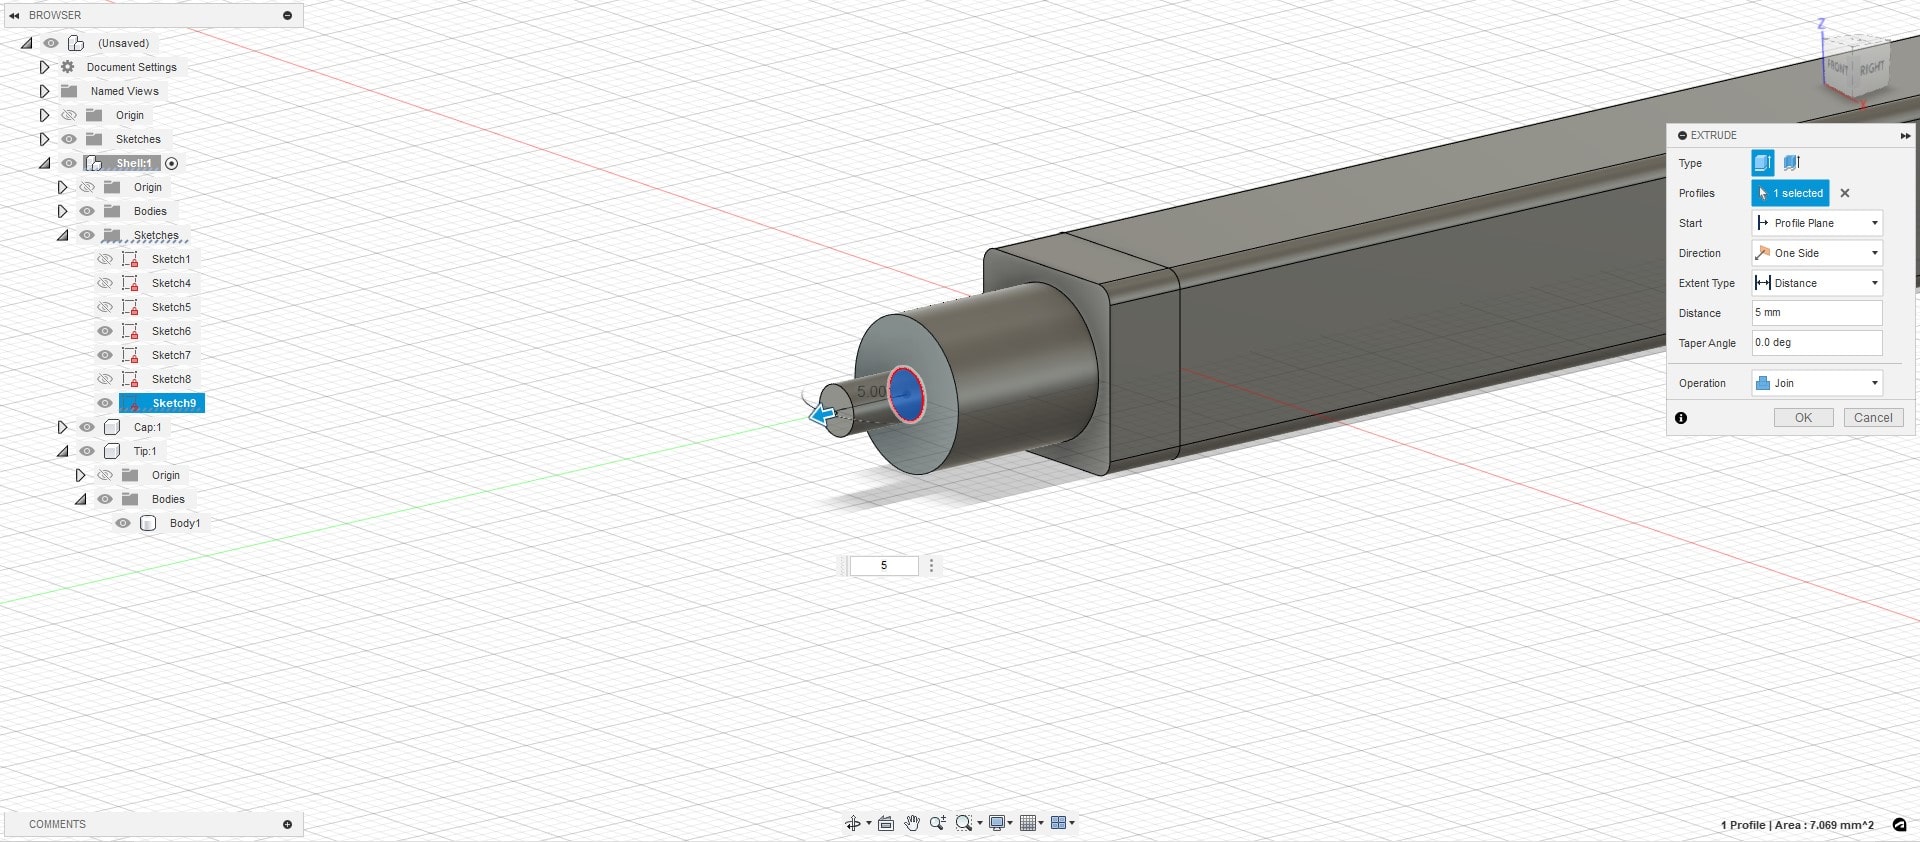This screenshot has height=842, width=1920.
Task: Hide Sketch9 using its eye icon
Action: click(x=105, y=403)
